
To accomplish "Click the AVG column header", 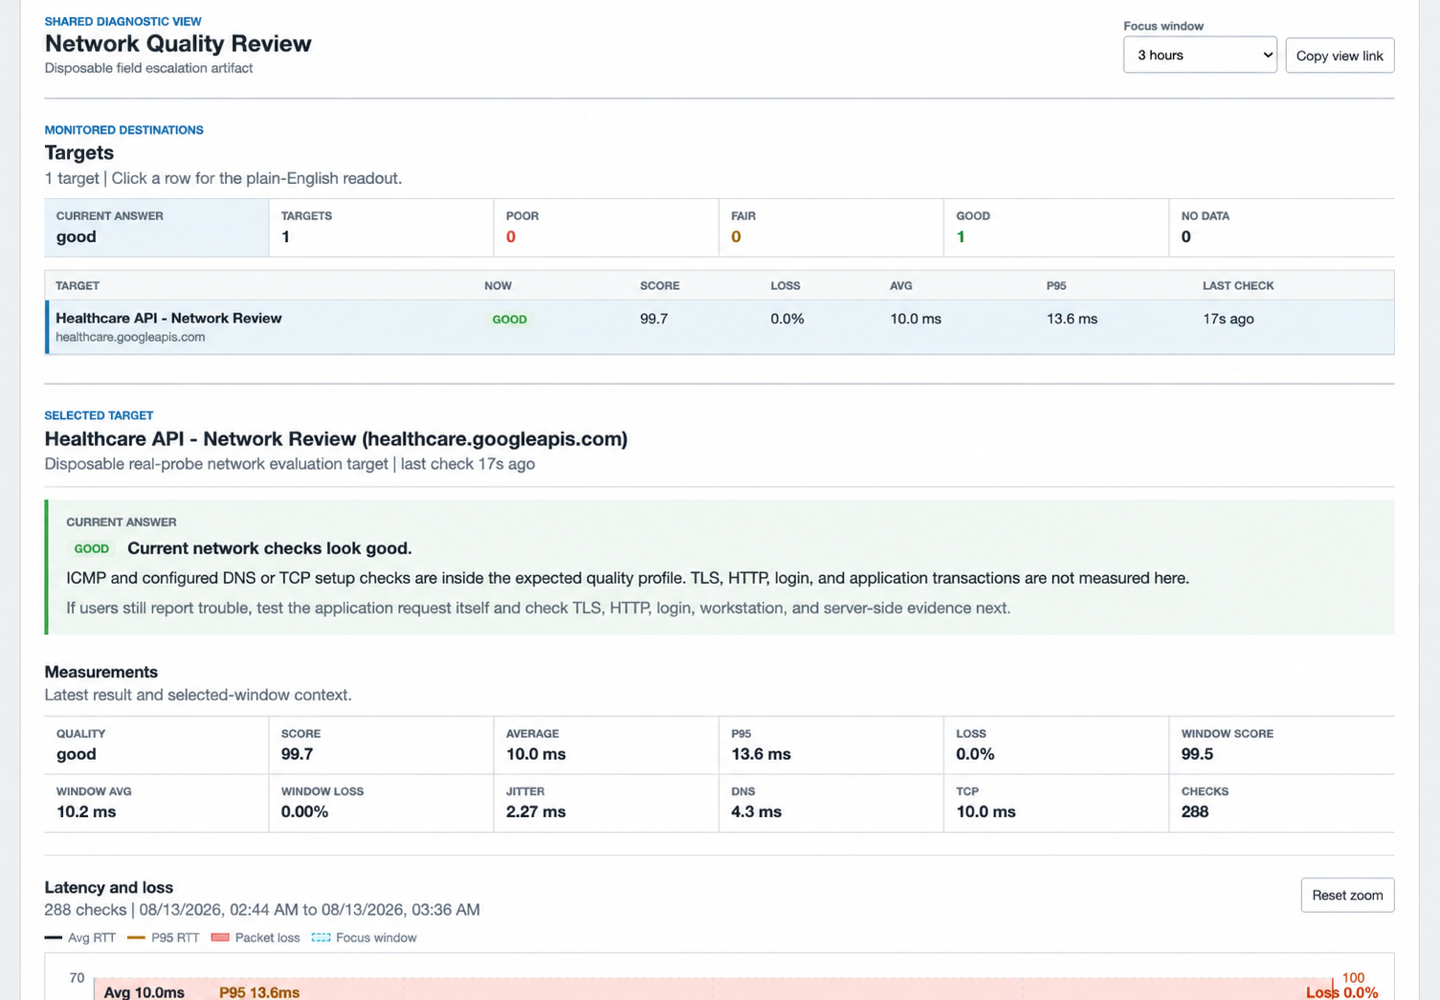I will point(901,286).
